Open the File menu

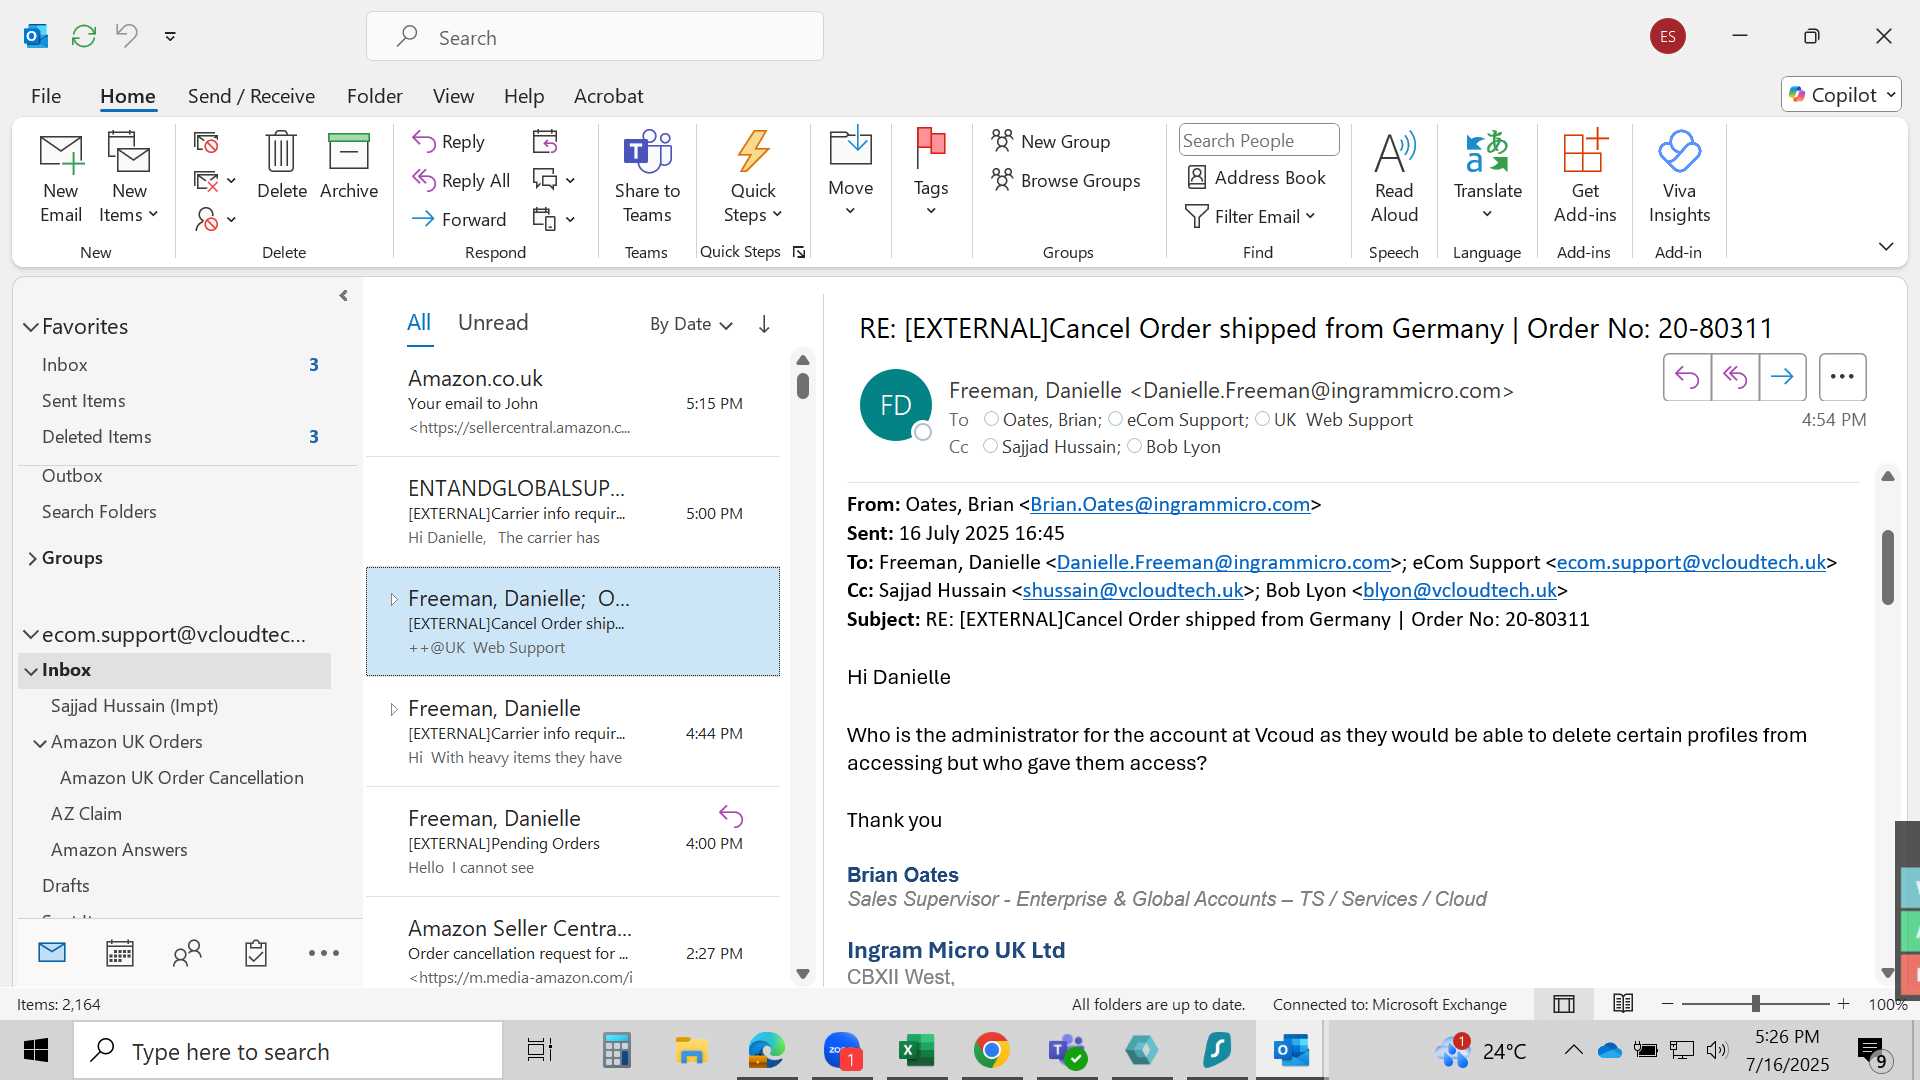[46, 96]
